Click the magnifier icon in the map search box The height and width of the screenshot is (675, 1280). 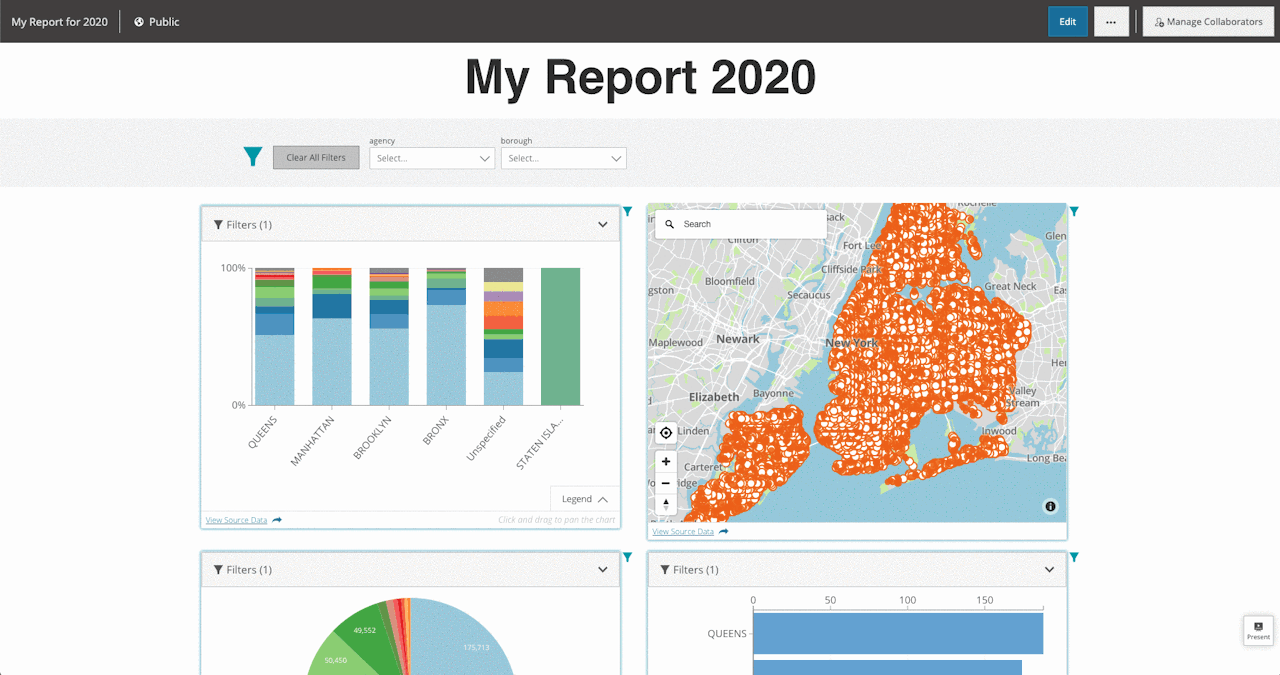tap(670, 224)
